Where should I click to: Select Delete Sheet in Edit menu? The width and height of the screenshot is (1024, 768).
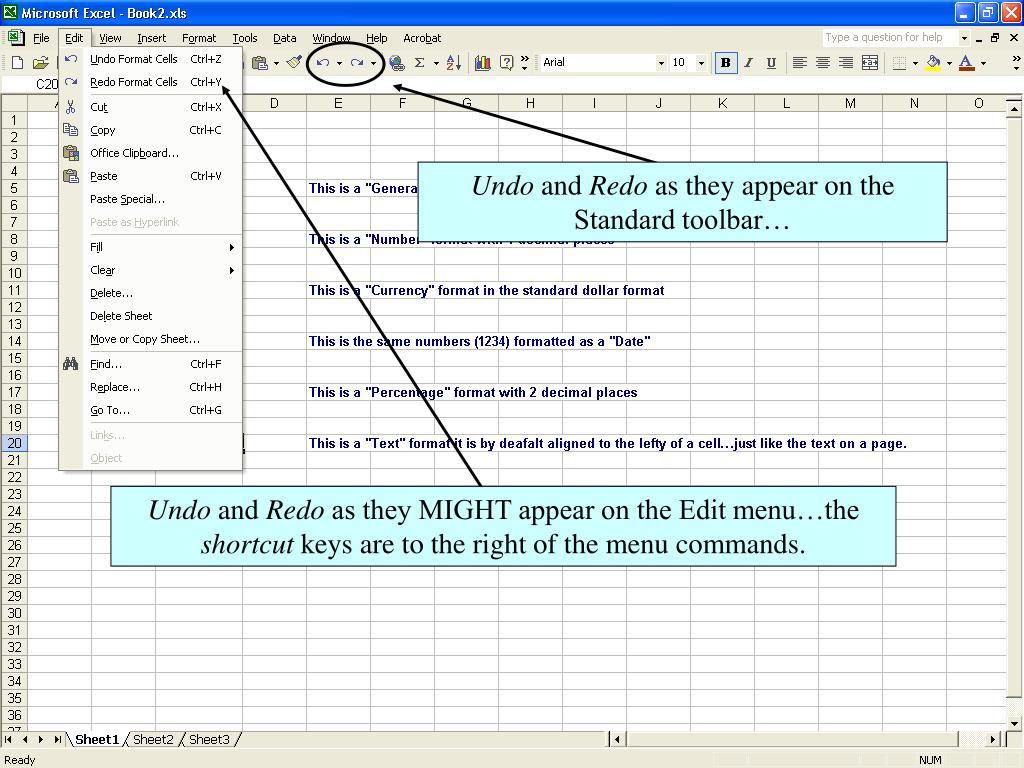click(x=150, y=316)
